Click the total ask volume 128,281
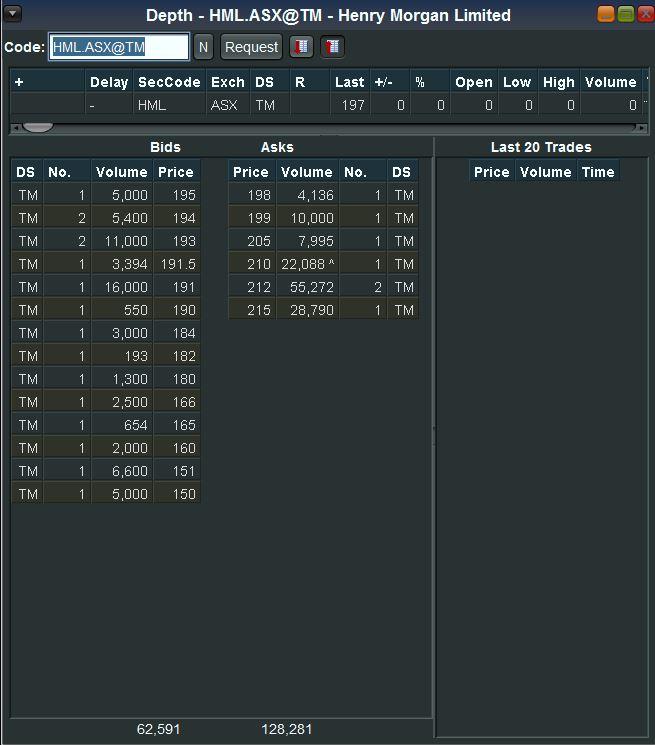 286,729
